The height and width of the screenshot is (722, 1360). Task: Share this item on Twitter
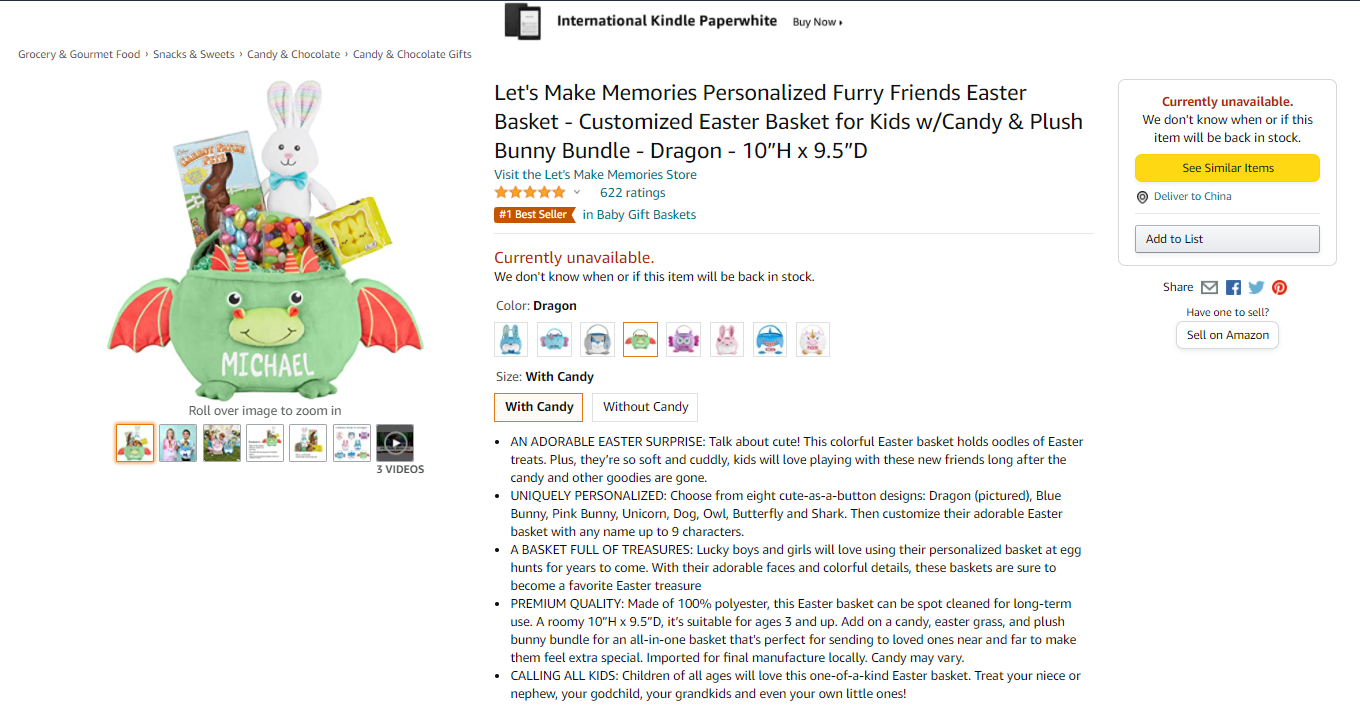pos(1256,287)
